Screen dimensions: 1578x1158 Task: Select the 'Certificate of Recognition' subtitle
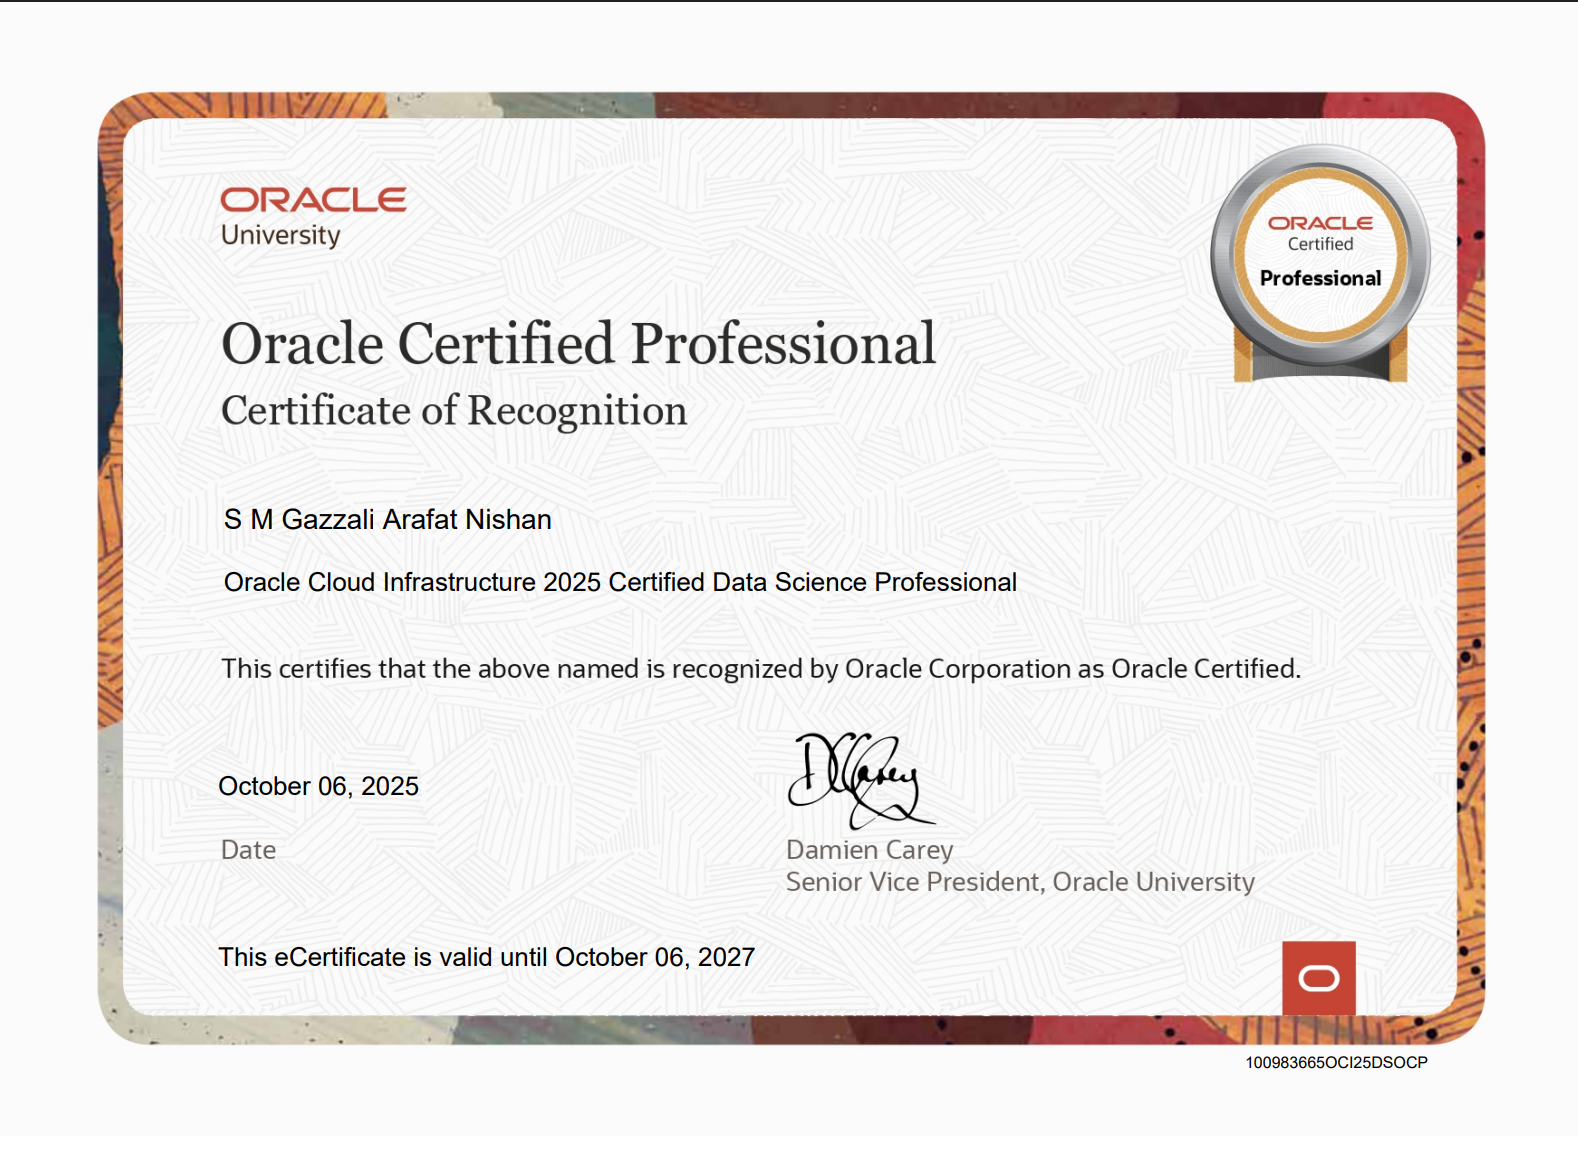click(x=454, y=411)
